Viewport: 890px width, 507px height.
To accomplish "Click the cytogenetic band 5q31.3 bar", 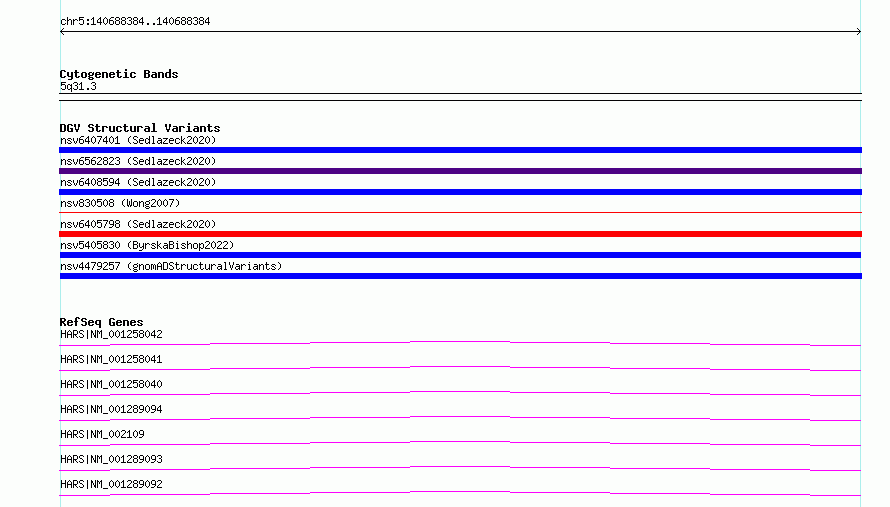I will (x=460, y=97).
